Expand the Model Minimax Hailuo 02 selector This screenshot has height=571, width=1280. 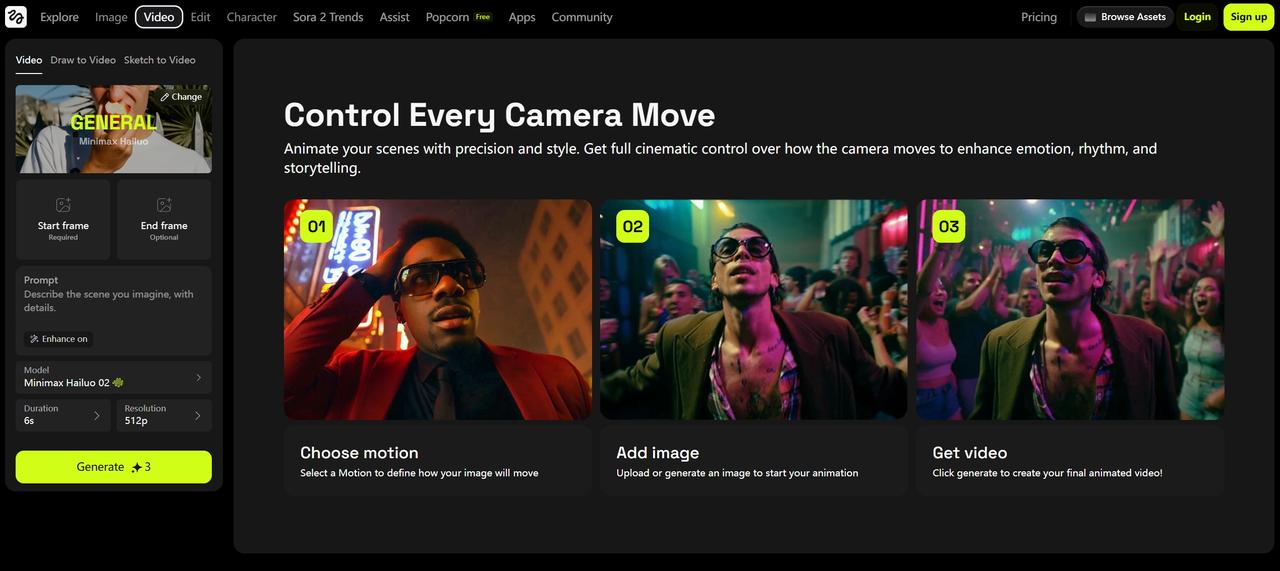pos(113,377)
